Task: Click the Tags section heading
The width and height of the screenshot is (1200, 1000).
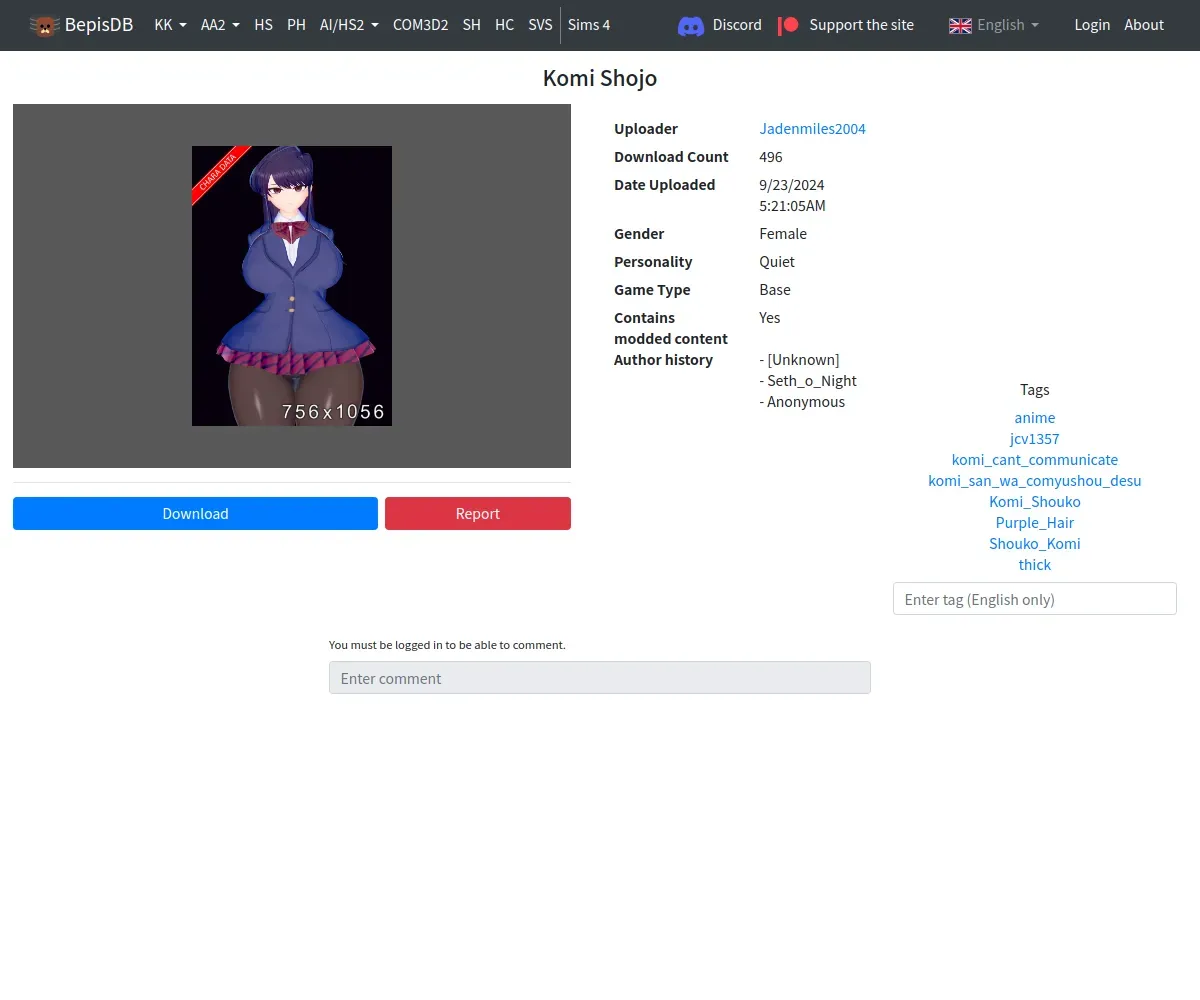Action: [x=1035, y=390]
